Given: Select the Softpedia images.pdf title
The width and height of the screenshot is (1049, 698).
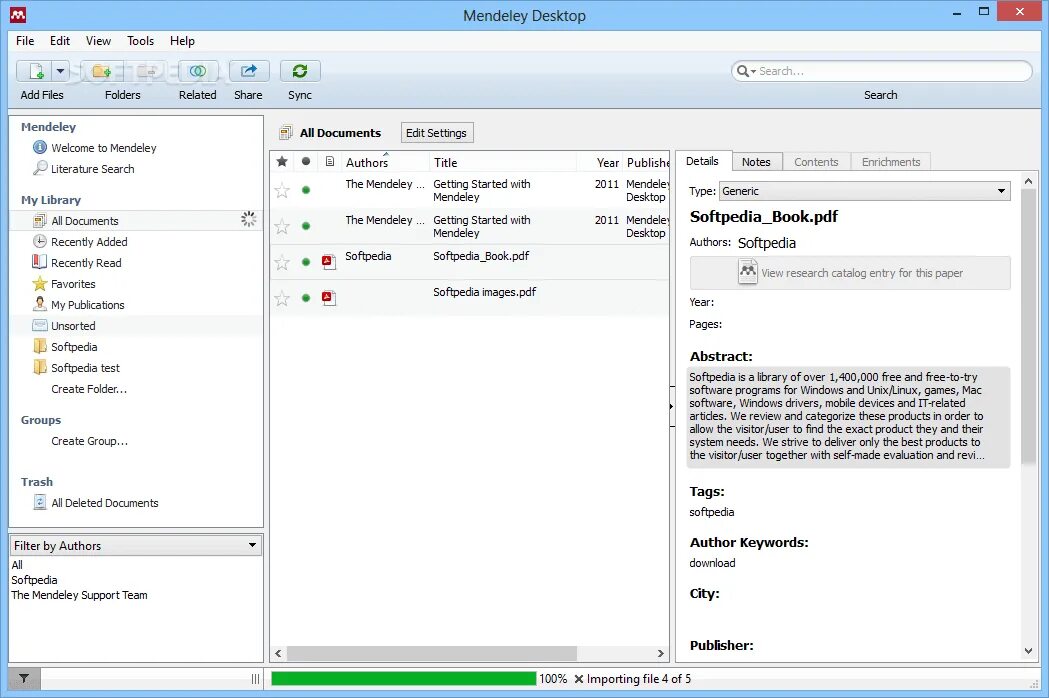Looking at the screenshot, I should tap(484, 292).
